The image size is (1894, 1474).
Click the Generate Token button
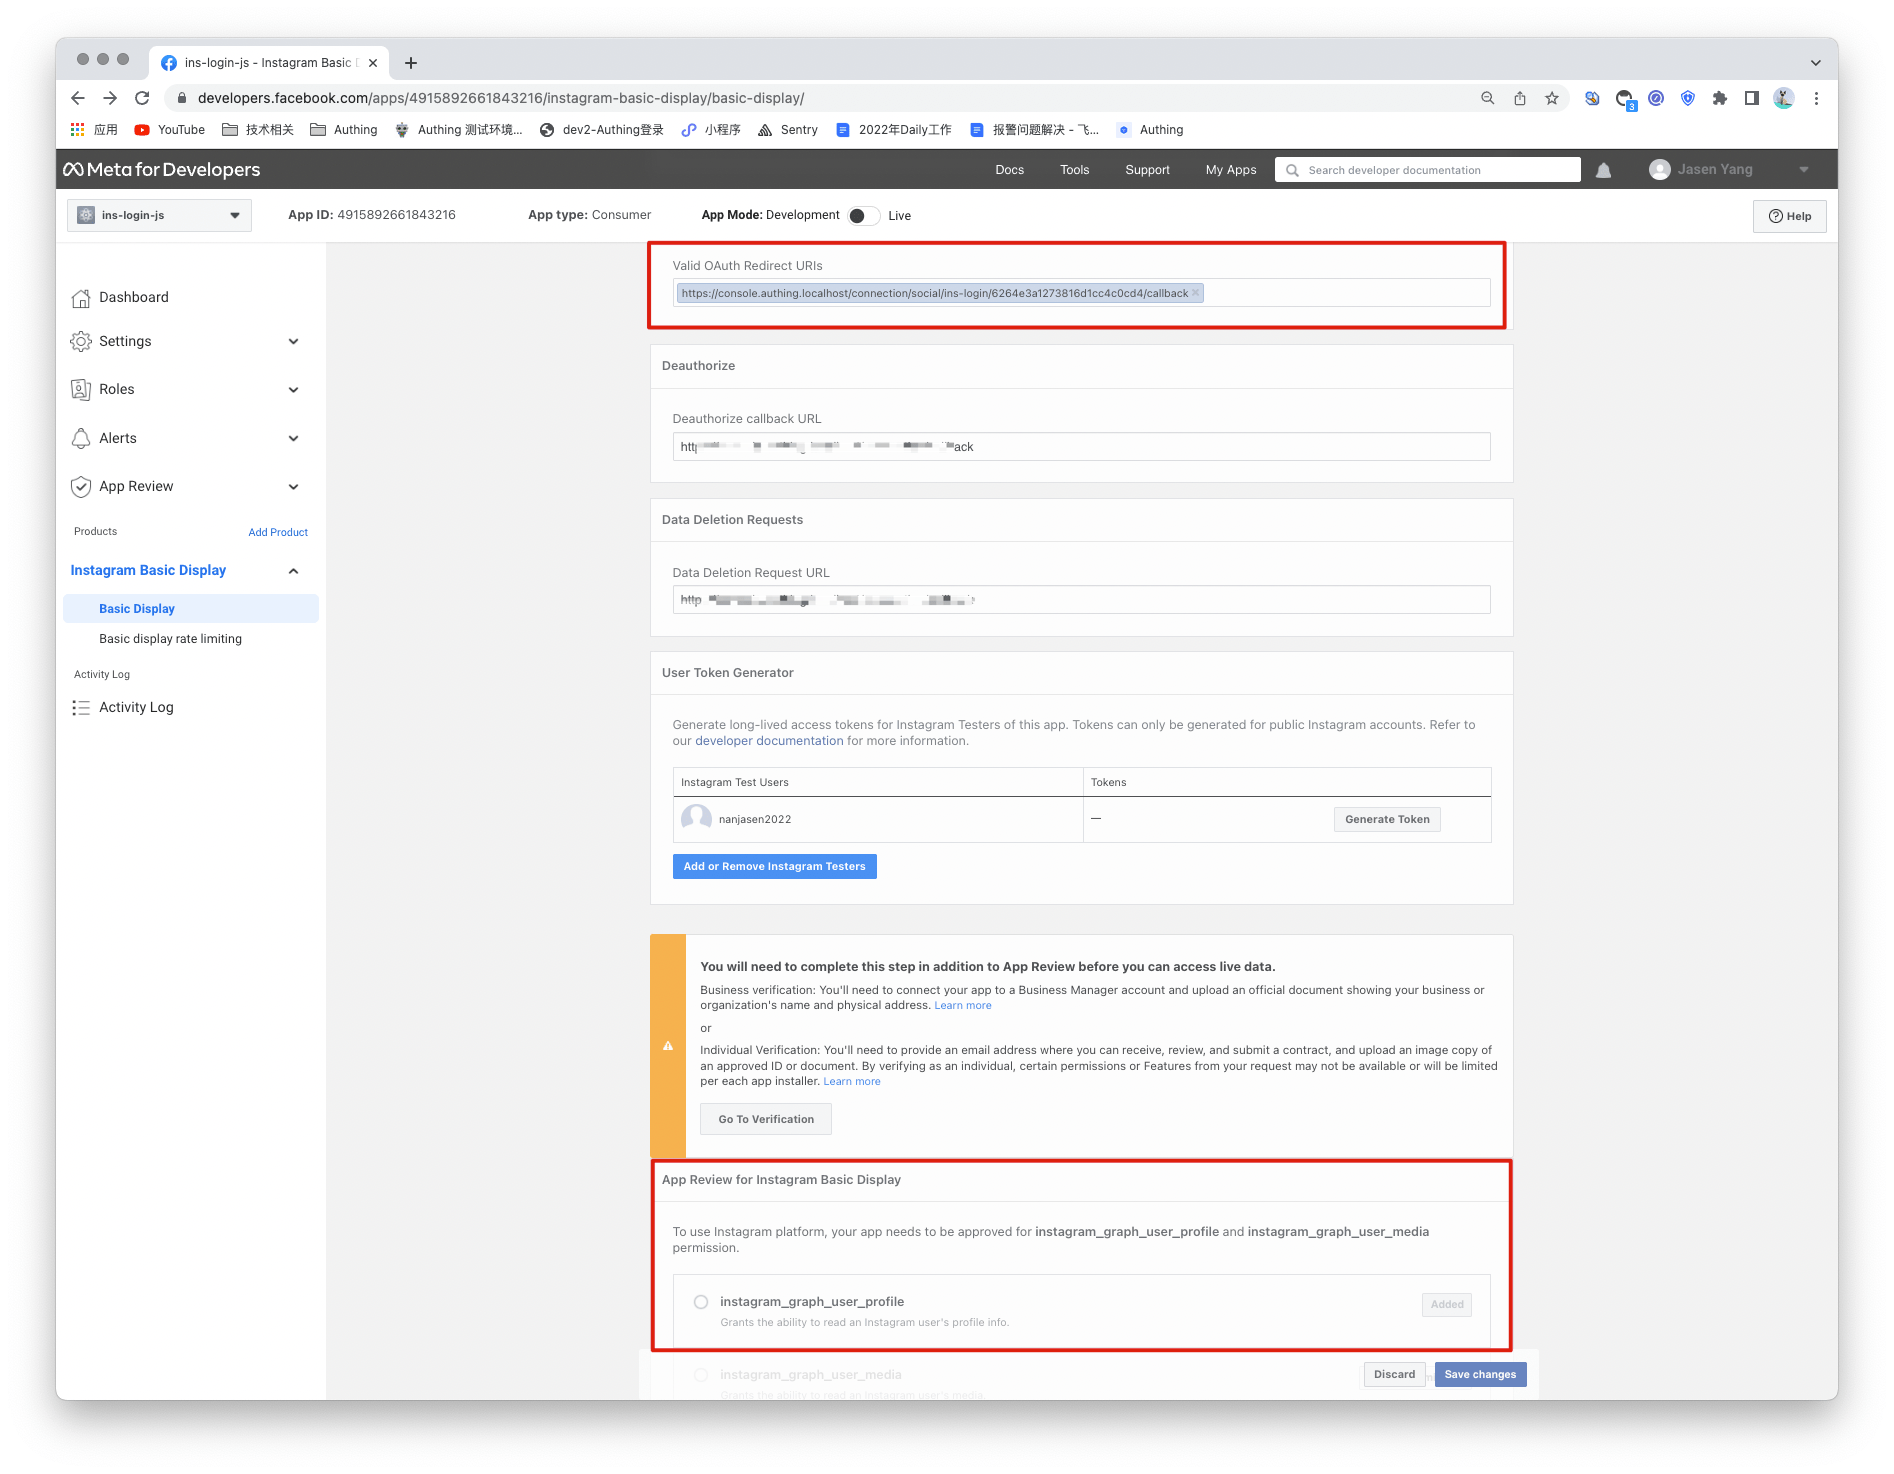tap(1386, 819)
